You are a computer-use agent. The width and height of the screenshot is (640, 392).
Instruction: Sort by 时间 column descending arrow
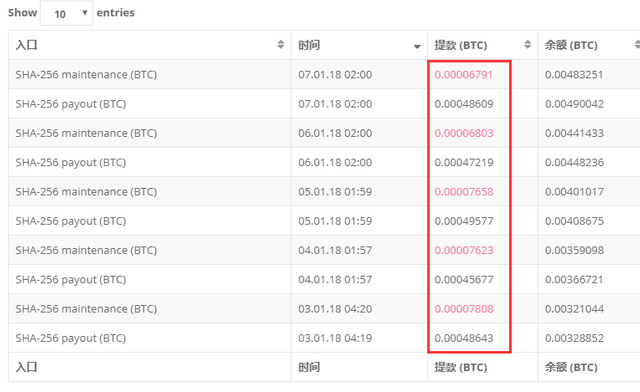pyautogui.click(x=417, y=47)
